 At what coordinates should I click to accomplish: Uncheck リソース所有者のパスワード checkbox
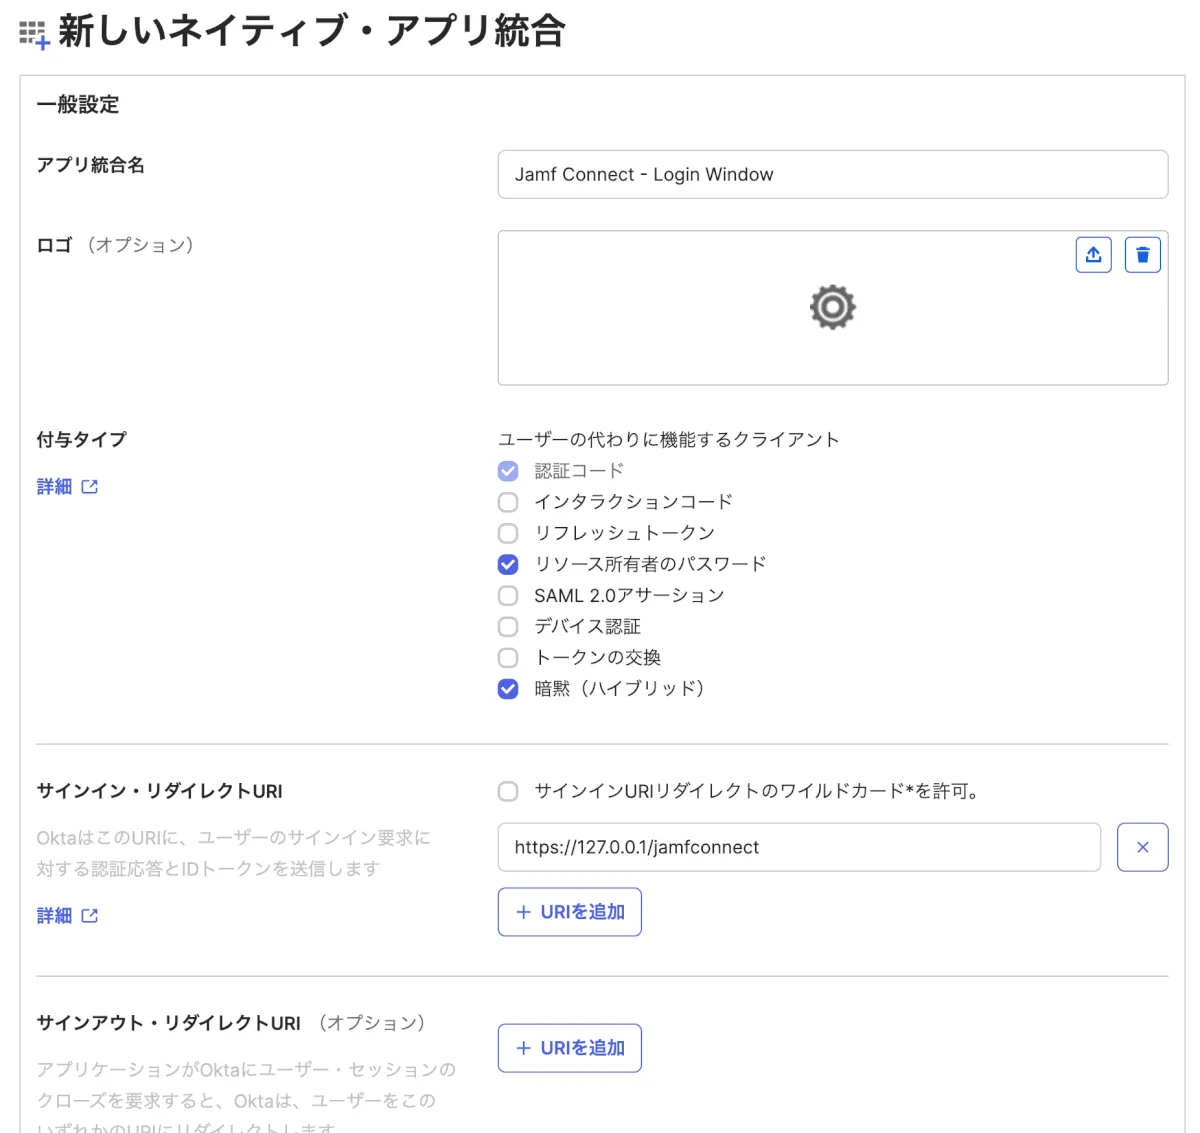tap(508, 564)
